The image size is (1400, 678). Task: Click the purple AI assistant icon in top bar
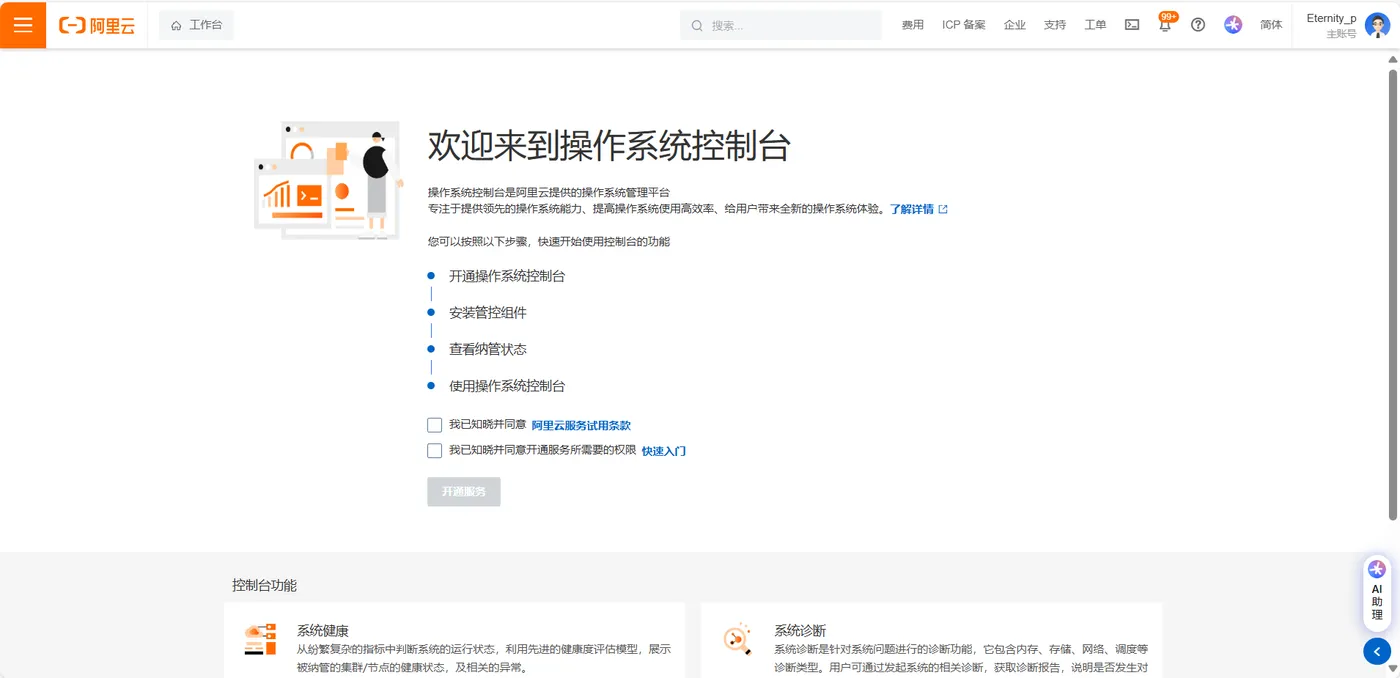pyautogui.click(x=1233, y=25)
